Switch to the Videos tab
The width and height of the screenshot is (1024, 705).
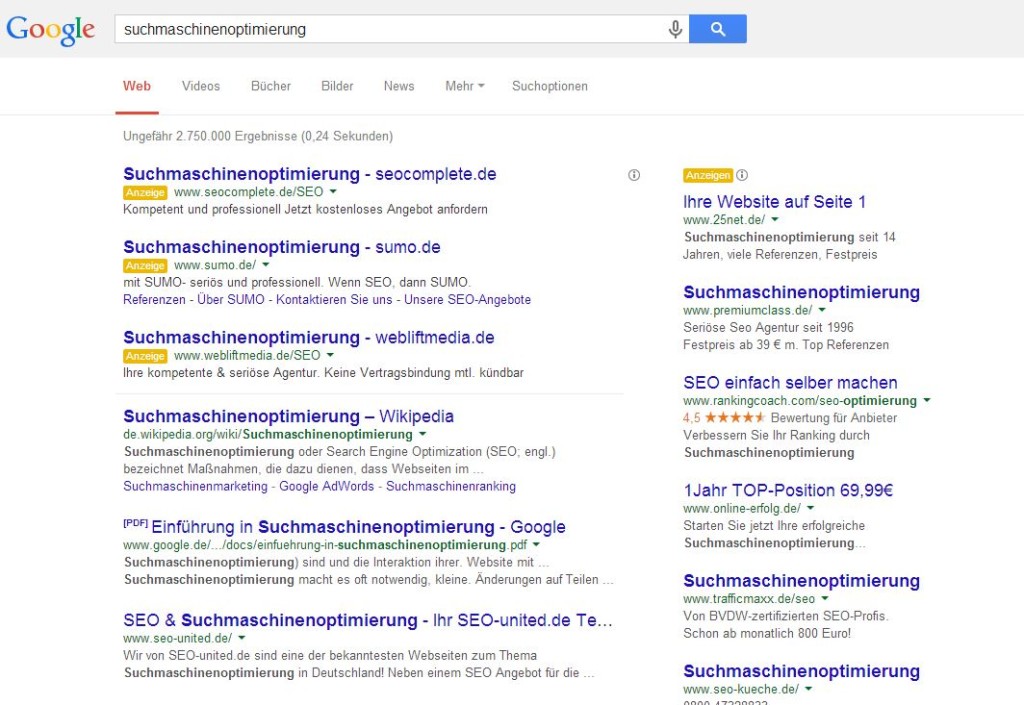point(200,86)
